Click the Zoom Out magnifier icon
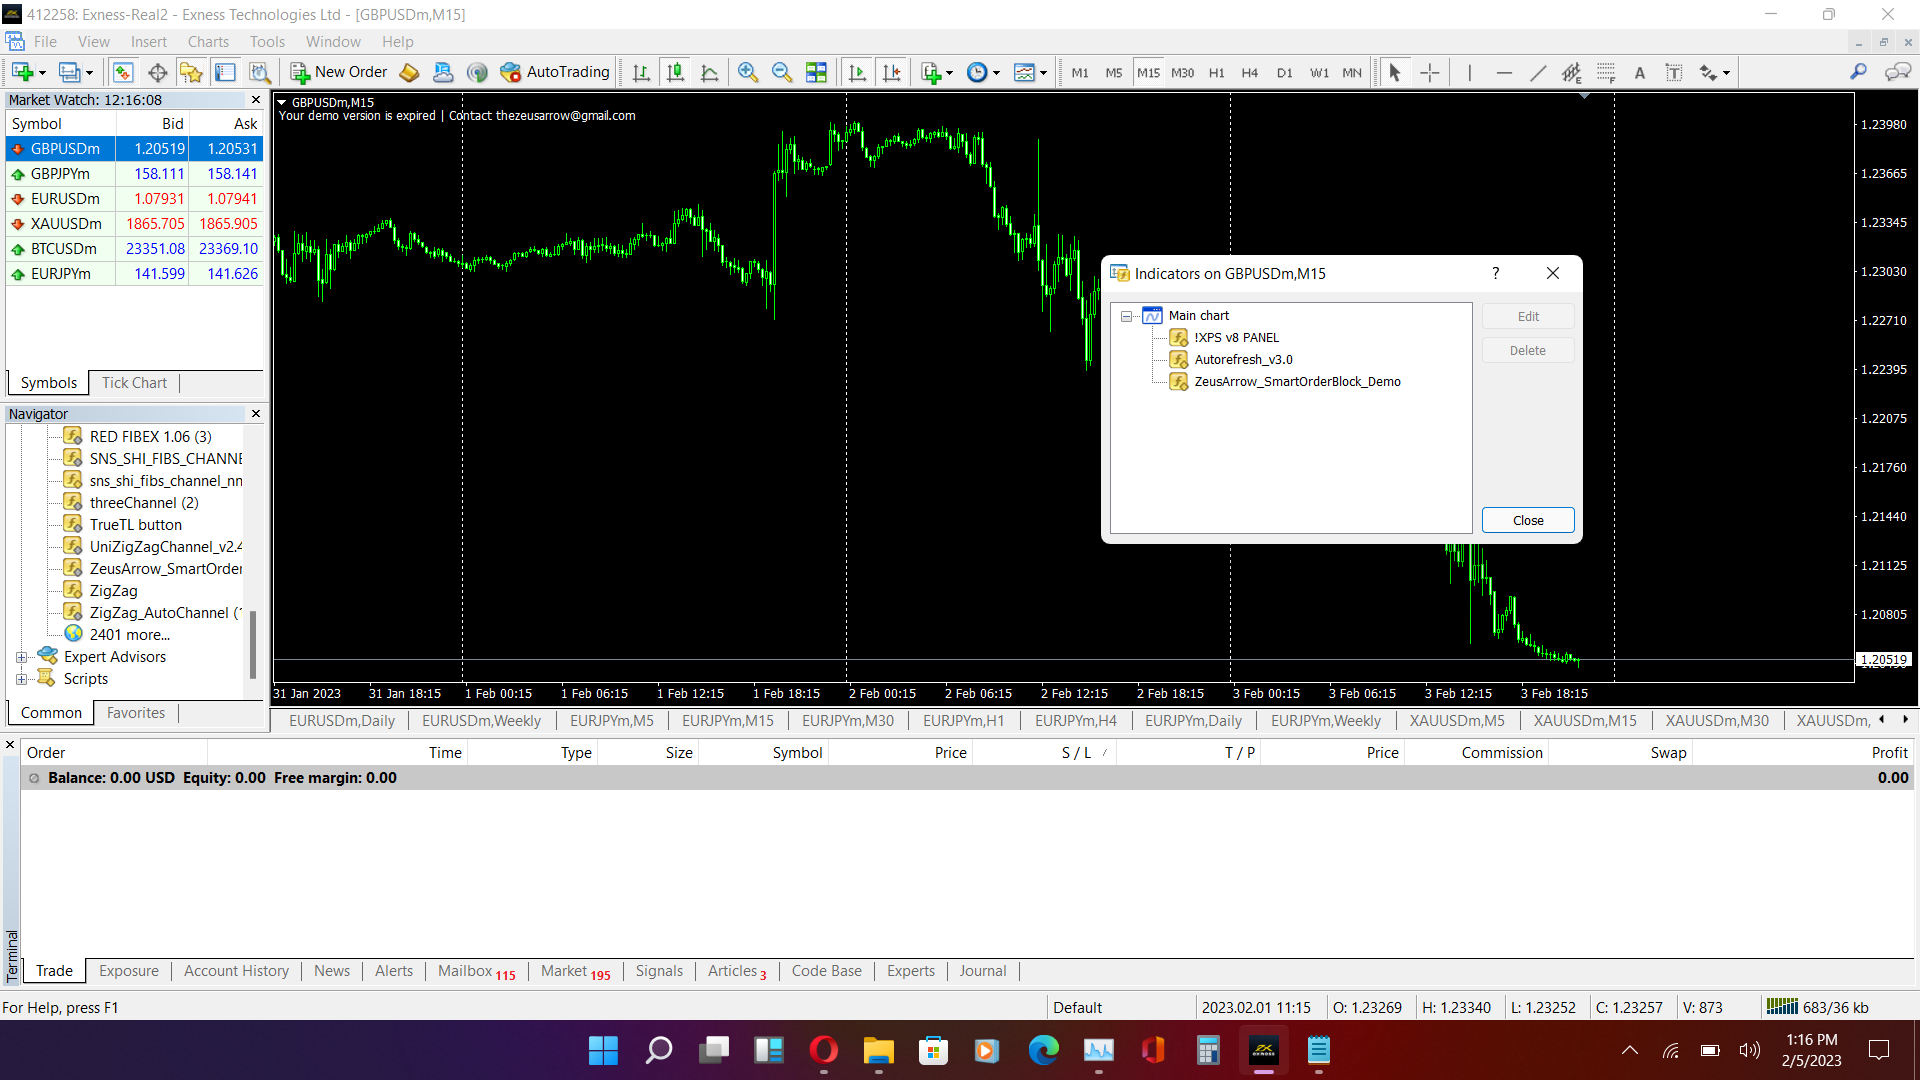 (782, 72)
